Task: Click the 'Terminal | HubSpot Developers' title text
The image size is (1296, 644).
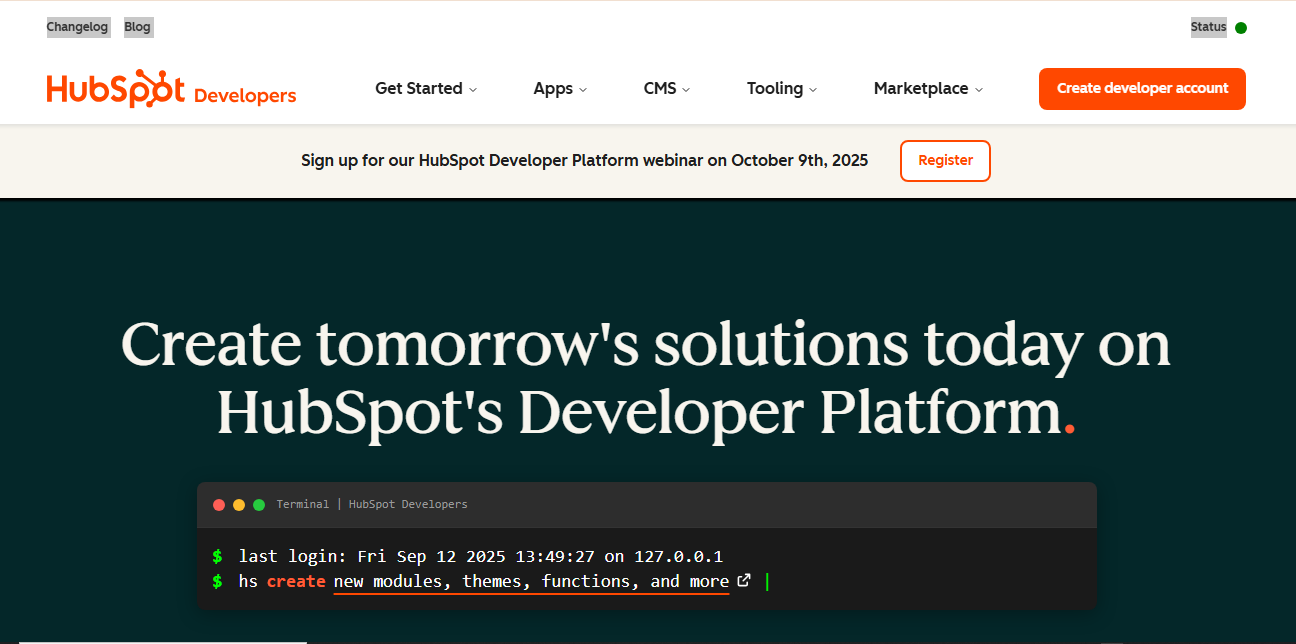Action: [x=372, y=505]
